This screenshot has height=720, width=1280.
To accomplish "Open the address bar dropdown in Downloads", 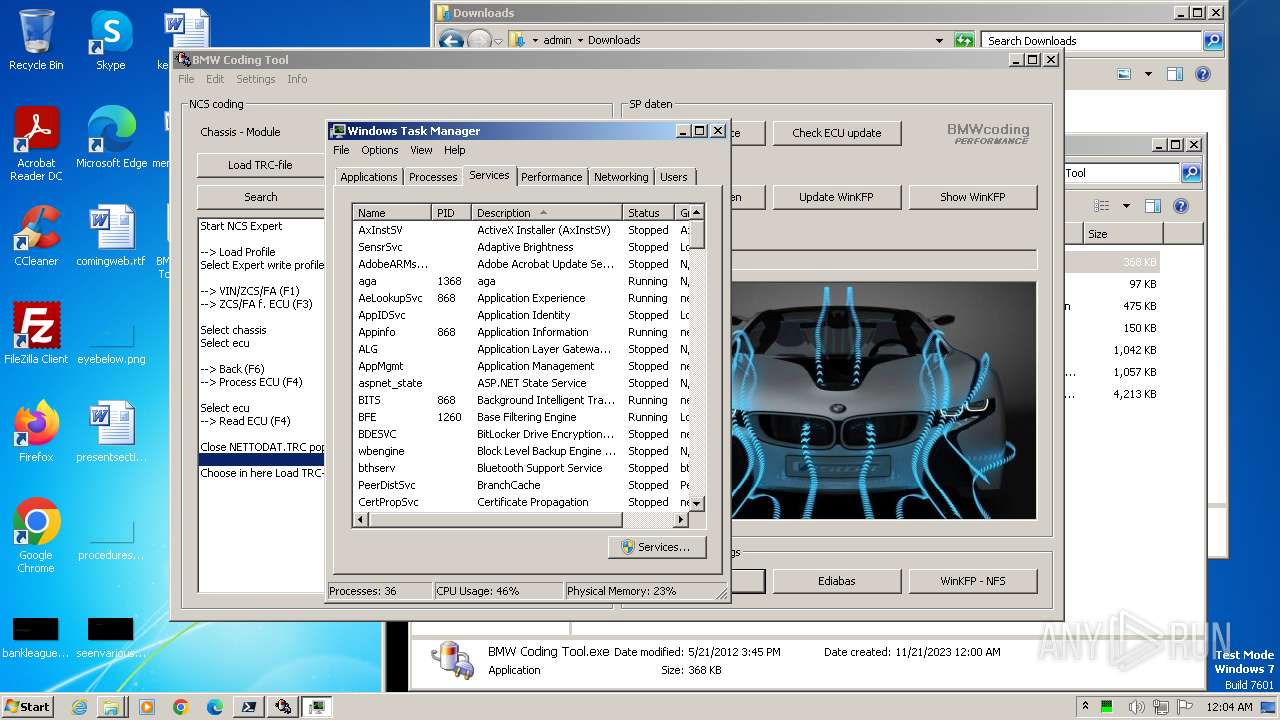I will [x=939, y=40].
